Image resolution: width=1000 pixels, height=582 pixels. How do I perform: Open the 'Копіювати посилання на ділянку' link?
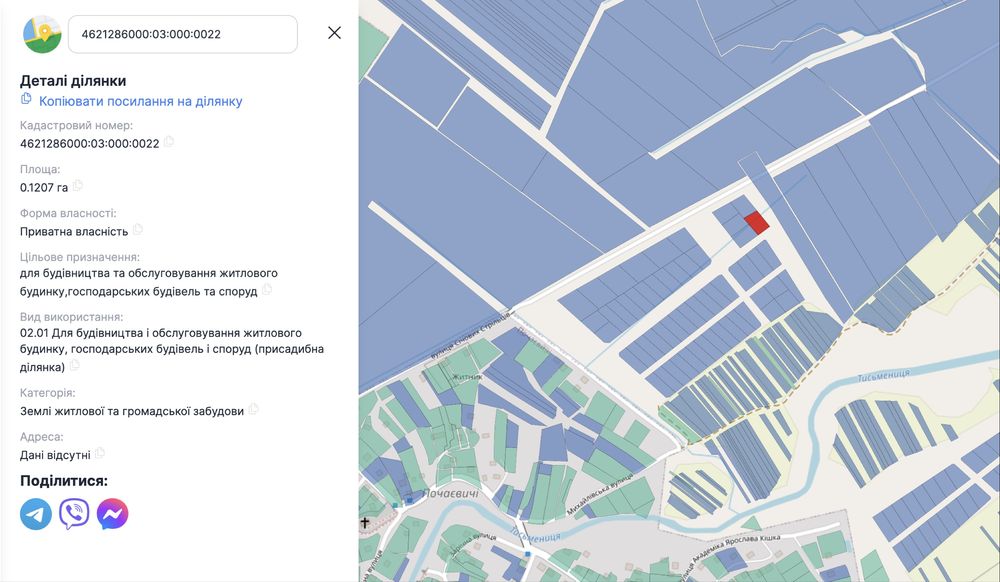click(140, 101)
